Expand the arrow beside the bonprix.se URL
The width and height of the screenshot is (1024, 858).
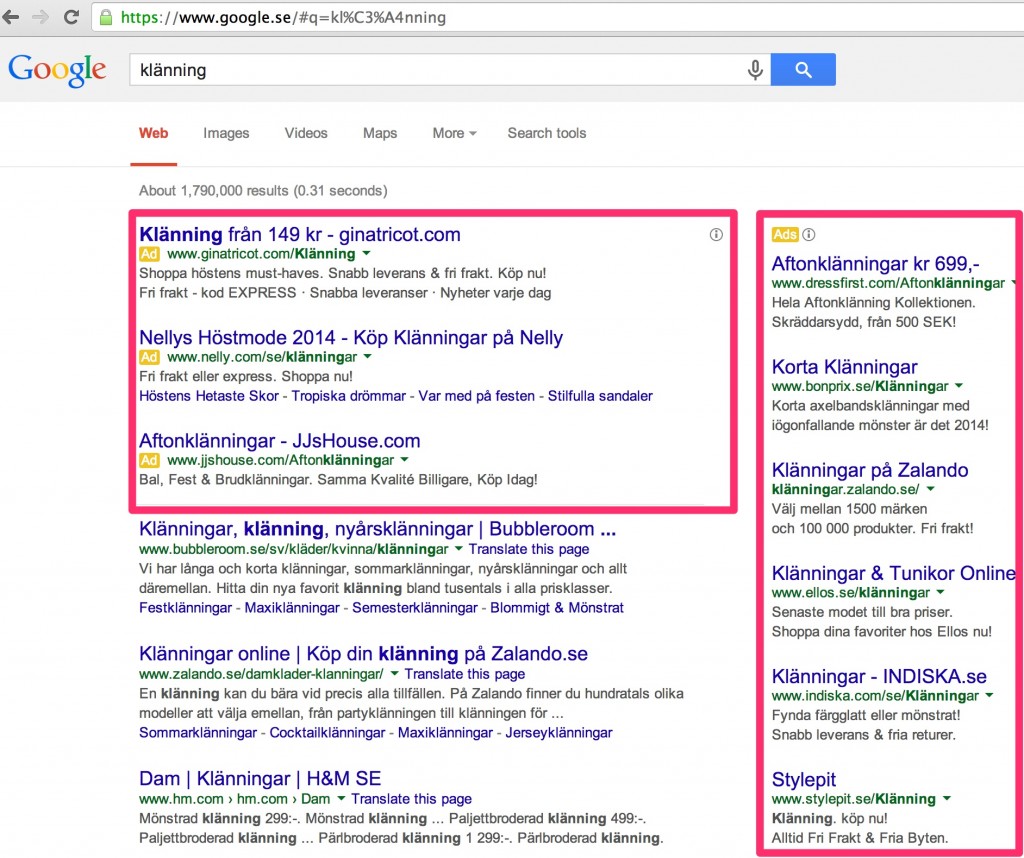[x=959, y=386]
